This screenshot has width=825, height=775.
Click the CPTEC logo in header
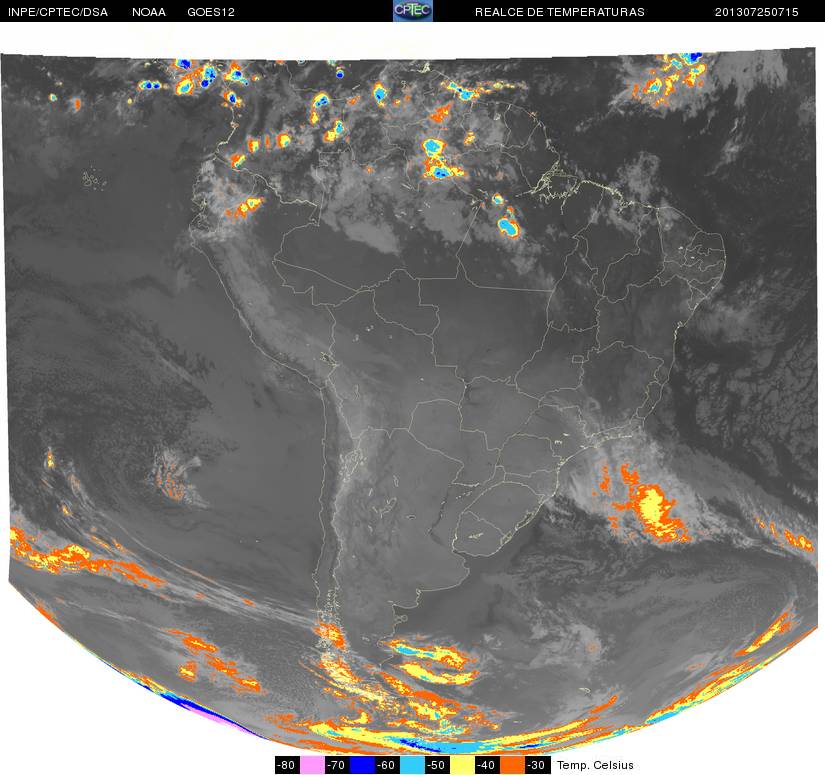click(413, 11)
